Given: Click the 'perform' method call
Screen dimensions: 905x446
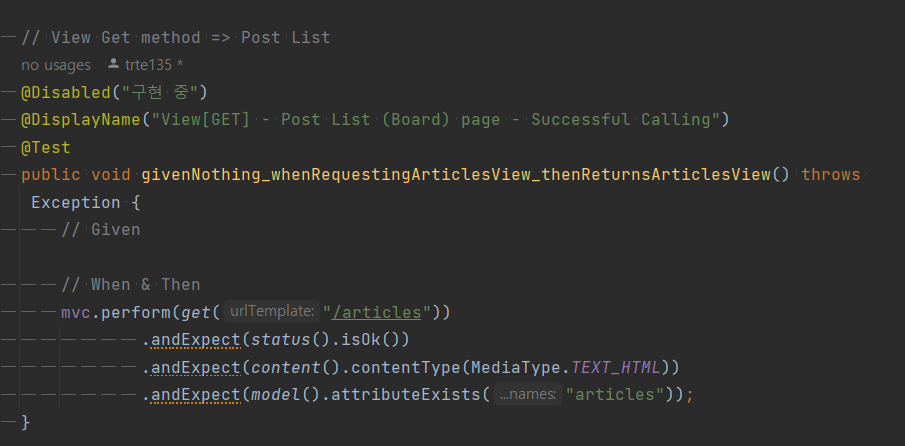Looking at the screenshot, I should coord(136,312).
